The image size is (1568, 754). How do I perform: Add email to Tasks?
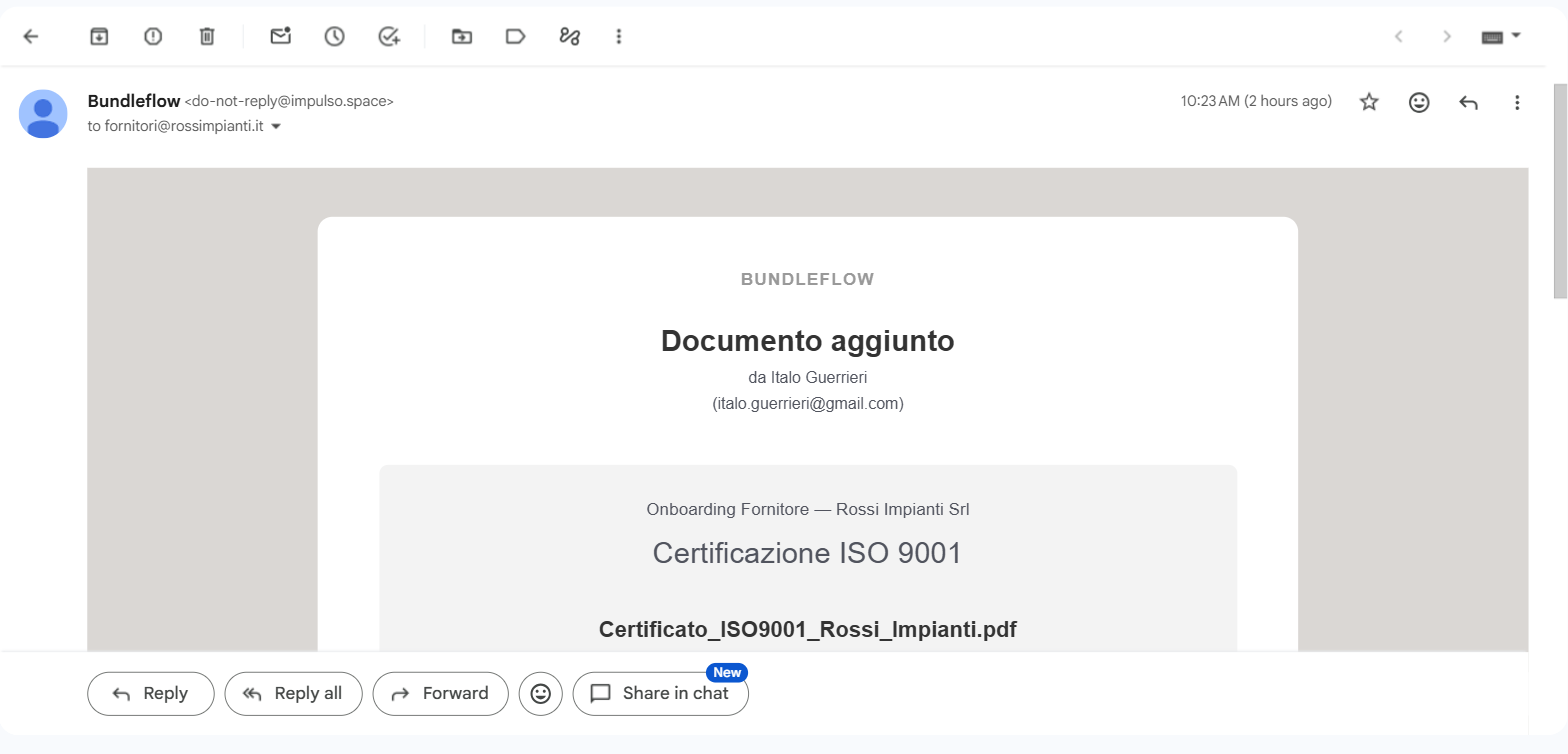(389, 37)
